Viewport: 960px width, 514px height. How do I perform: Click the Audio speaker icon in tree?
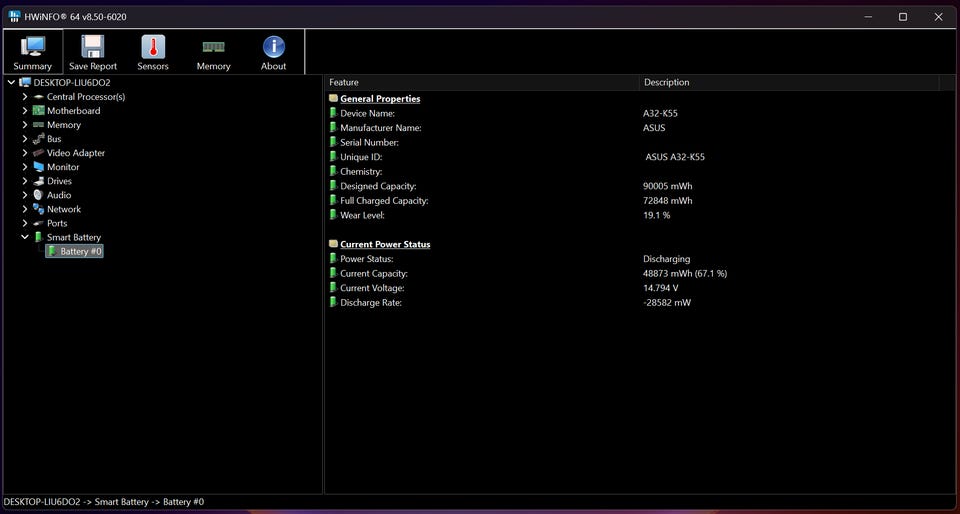(x=39, y=195)
